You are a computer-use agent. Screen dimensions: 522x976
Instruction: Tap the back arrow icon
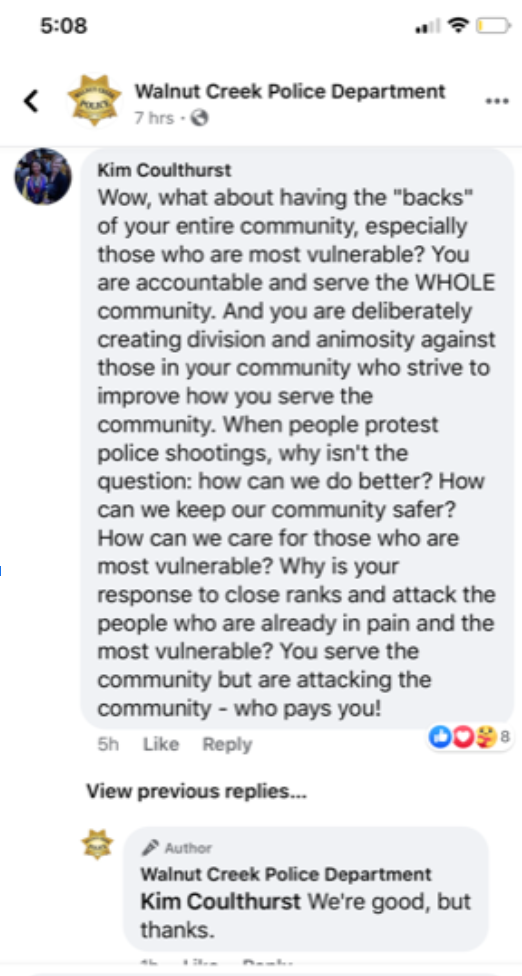tap(31, 101)
